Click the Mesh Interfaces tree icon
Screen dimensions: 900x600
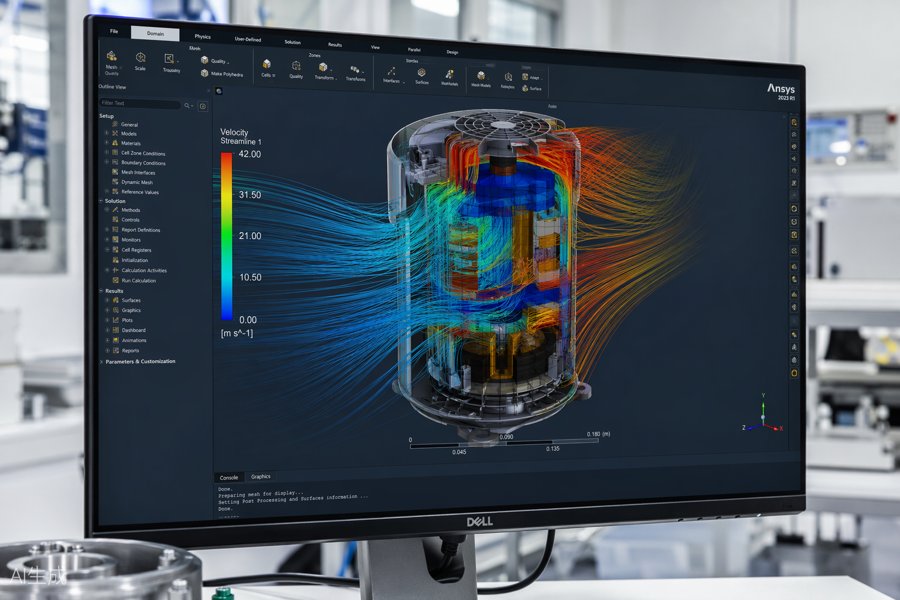[115, 172]
